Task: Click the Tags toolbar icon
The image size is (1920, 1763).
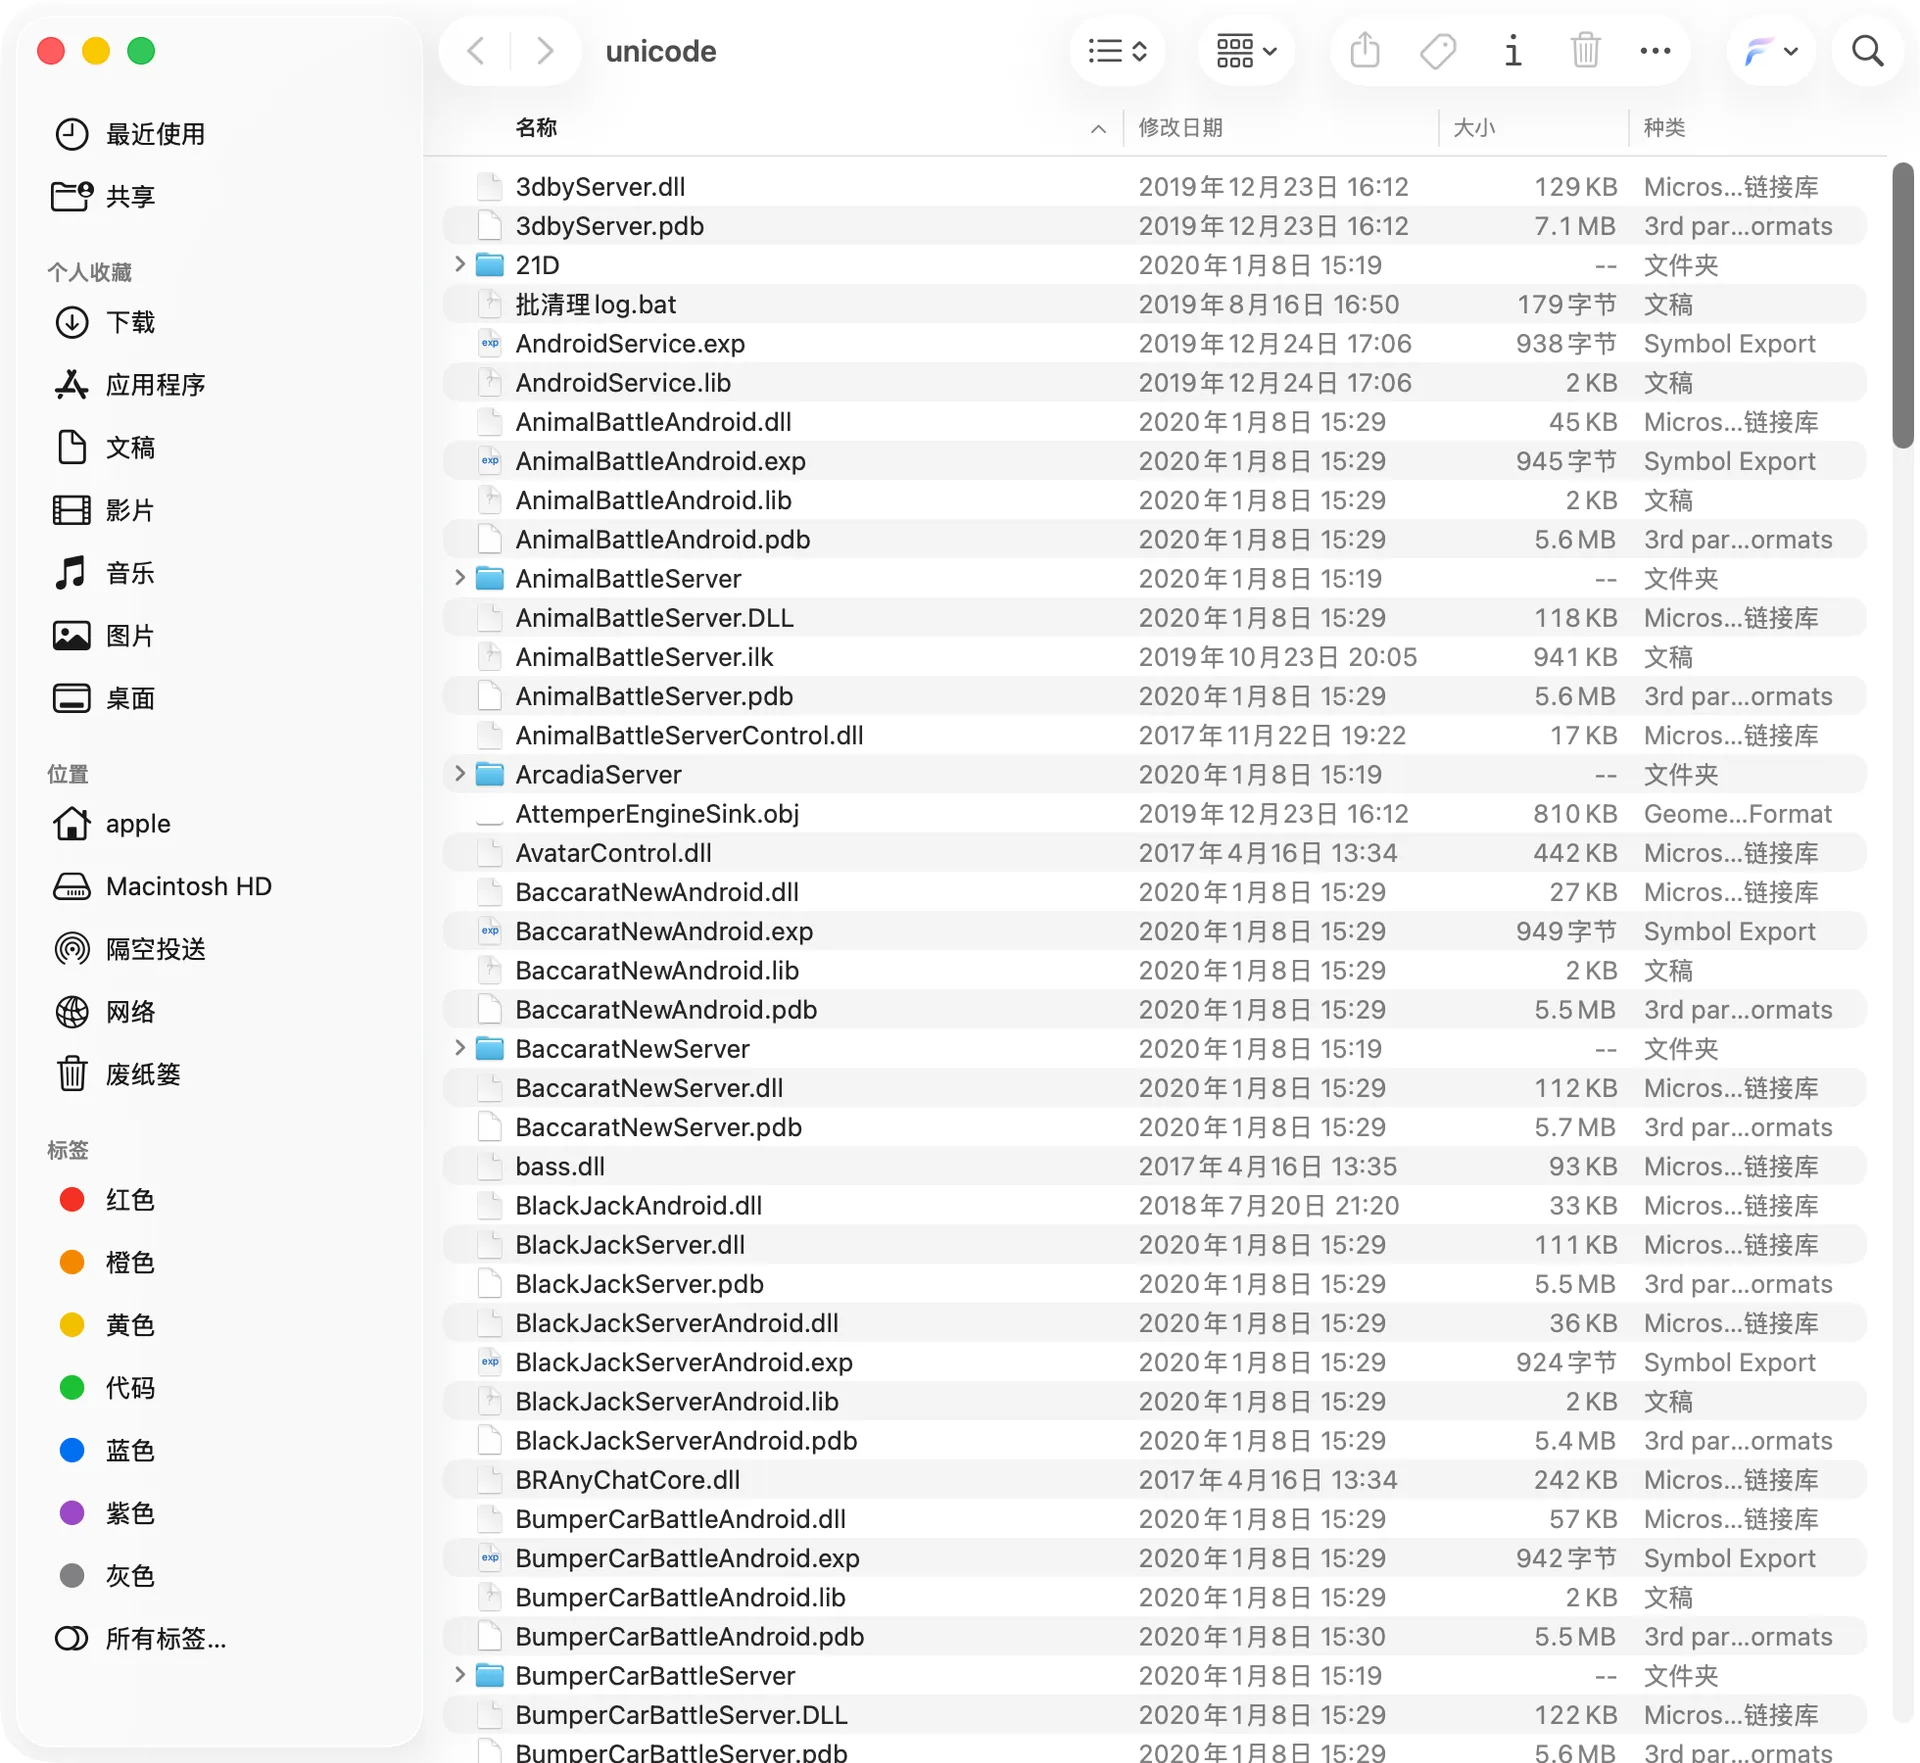Action: (x=1438, y=51)
